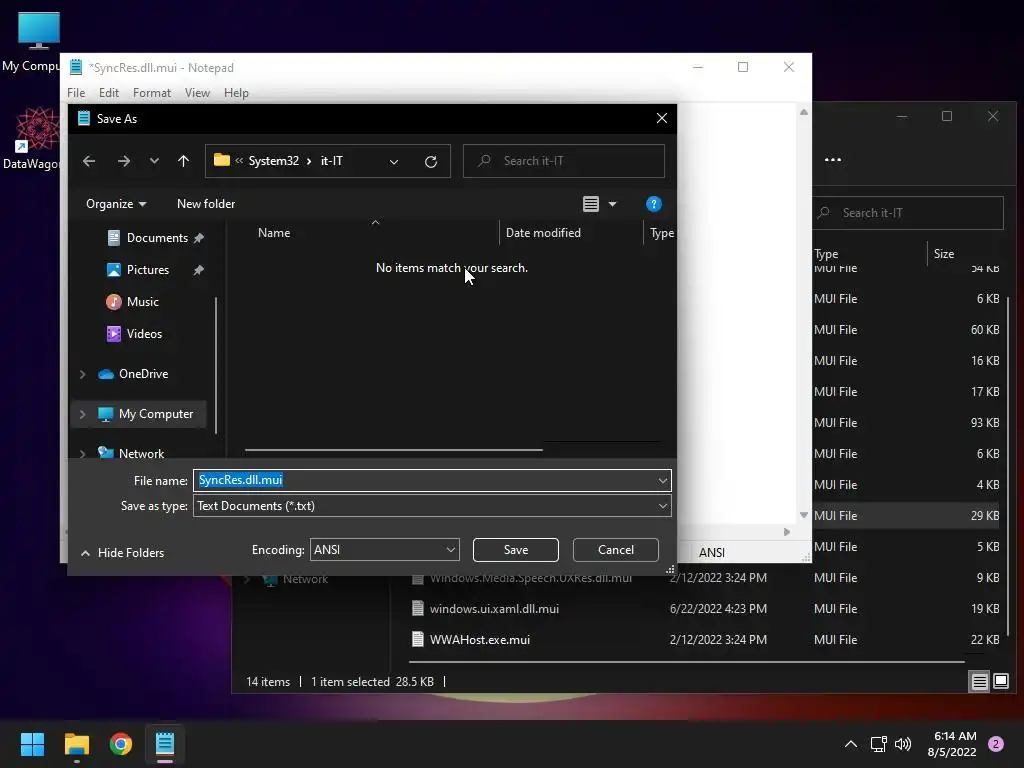
Task: Open Notepad Edit menu
Action: point(108,93)
